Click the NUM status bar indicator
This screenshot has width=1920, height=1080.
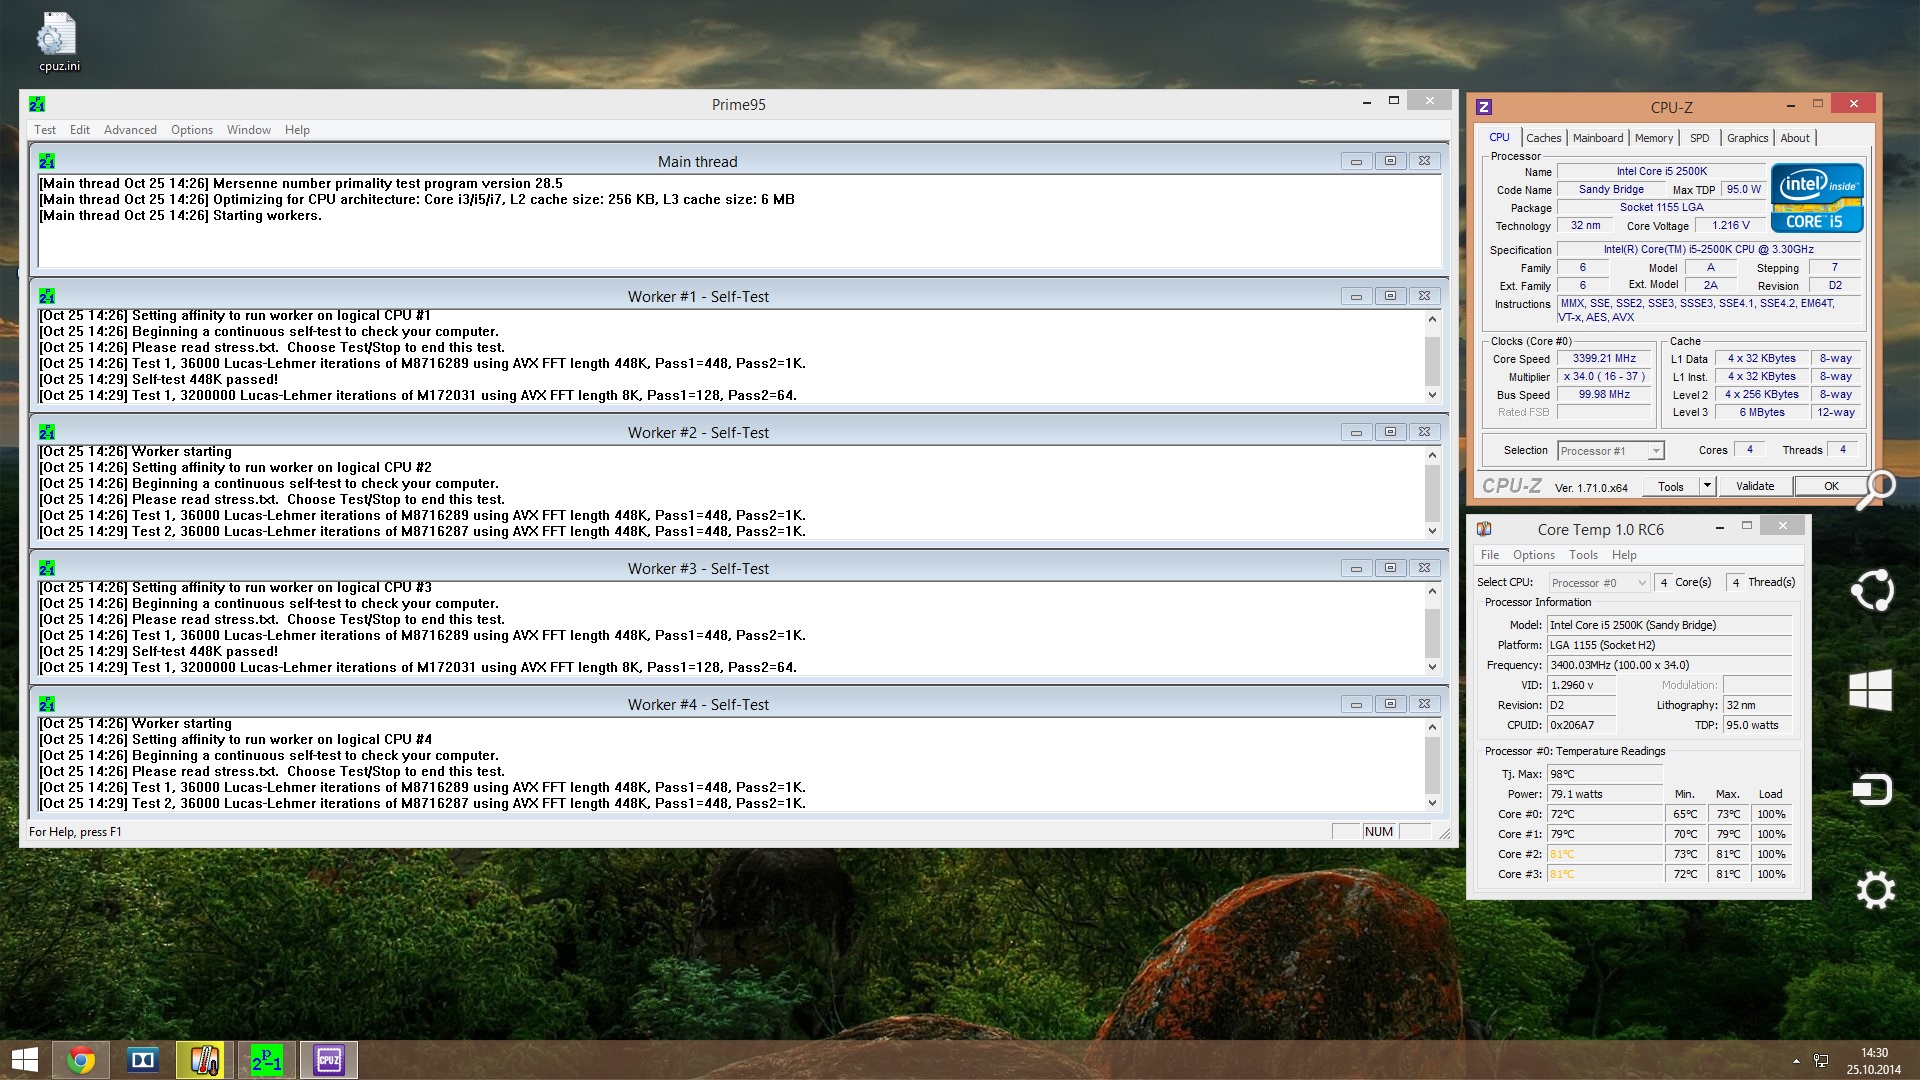(x=1378, y=832)
